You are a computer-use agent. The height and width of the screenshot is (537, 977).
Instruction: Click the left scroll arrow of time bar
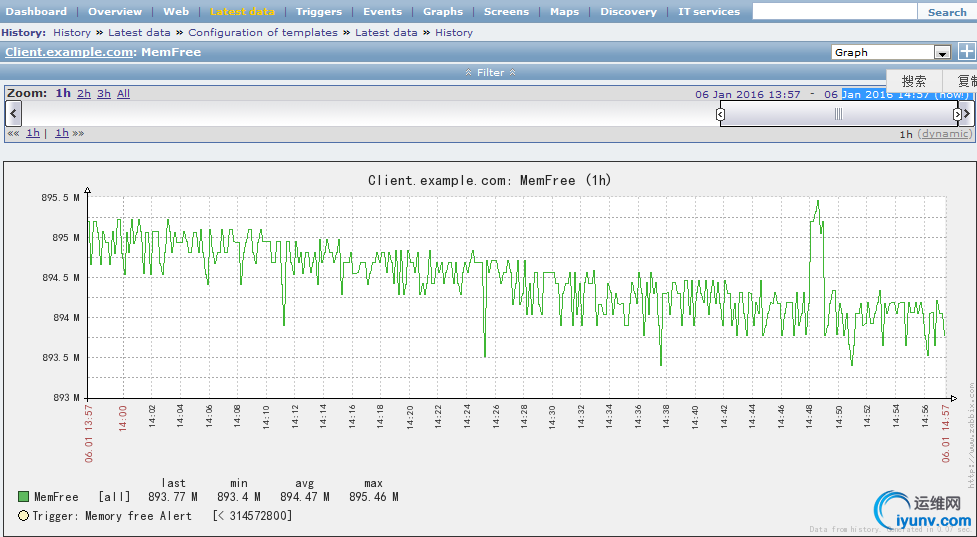13,113
